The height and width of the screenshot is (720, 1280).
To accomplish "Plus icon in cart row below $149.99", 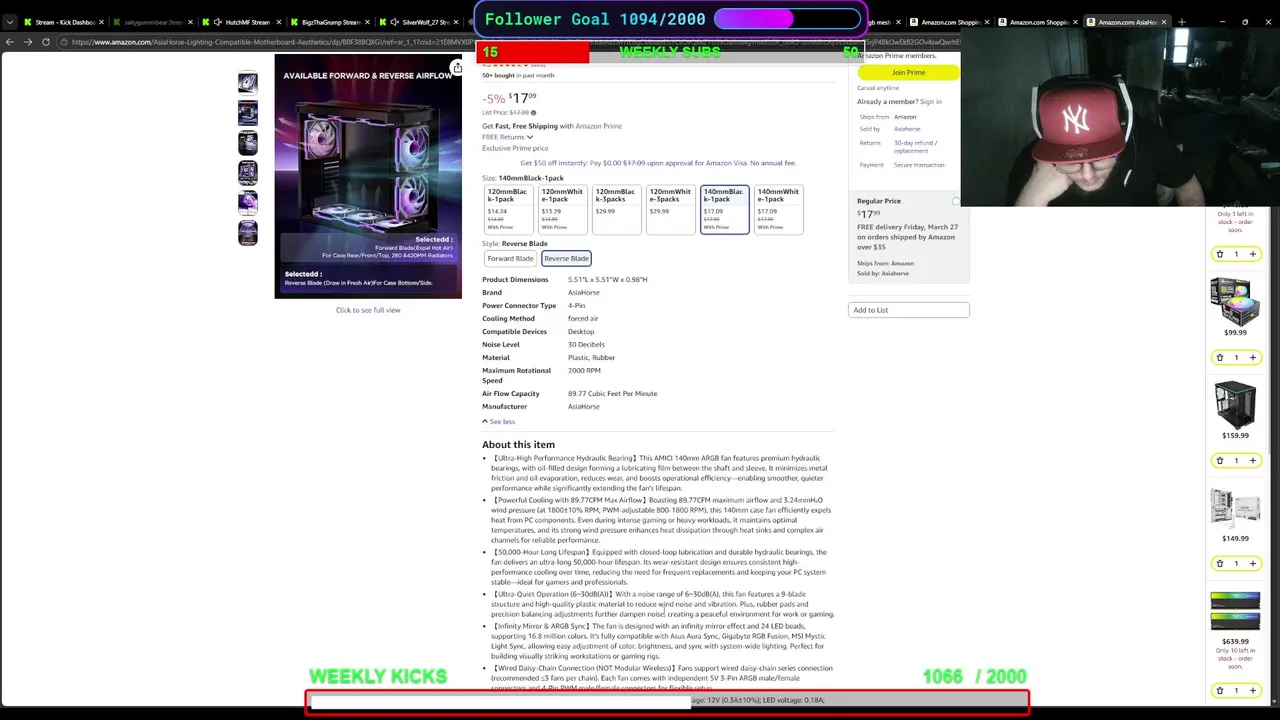I will [1252, 563].
